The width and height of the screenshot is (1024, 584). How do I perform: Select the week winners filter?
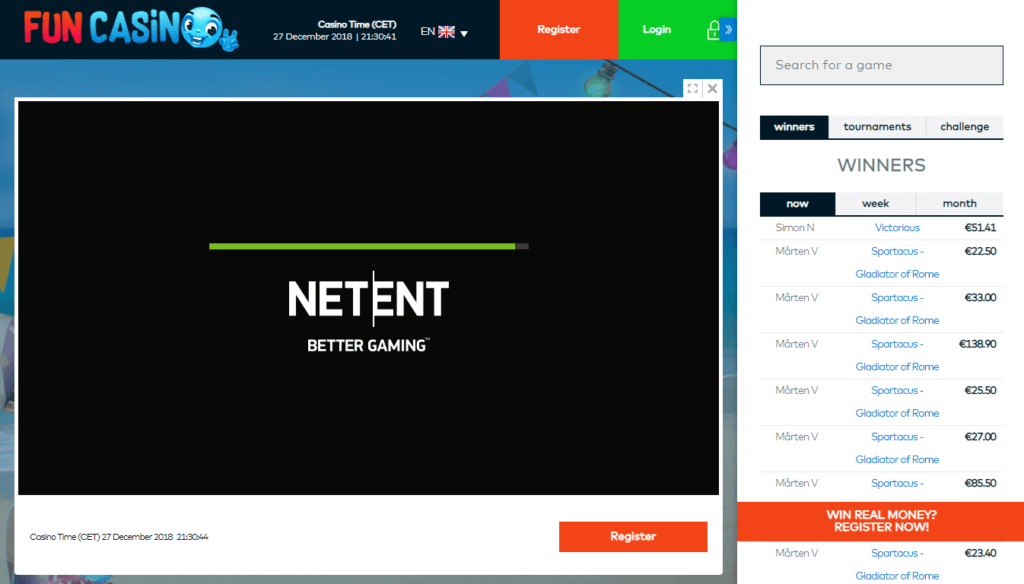(875, 204)
